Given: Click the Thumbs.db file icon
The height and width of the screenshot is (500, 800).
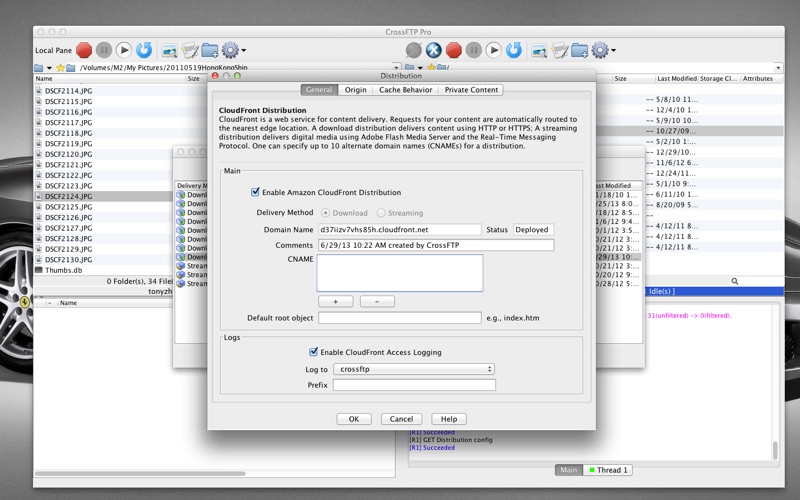Looking at the screenshot, I should 39,270.
